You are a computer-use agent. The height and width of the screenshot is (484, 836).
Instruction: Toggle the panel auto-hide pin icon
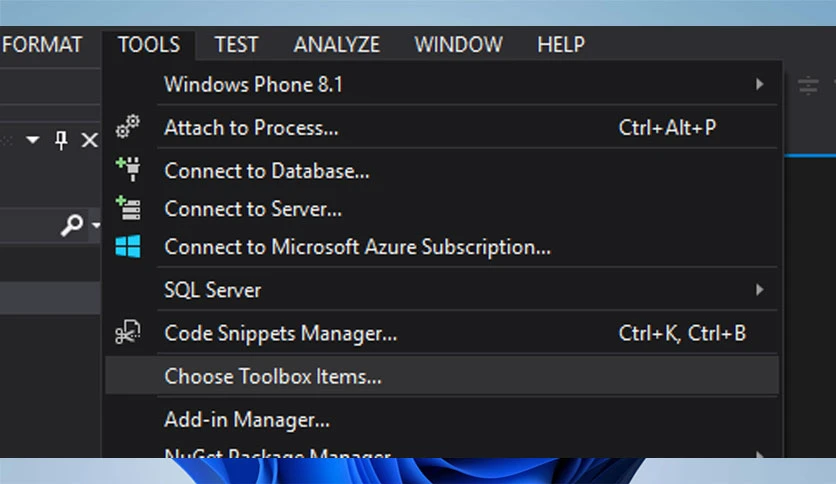pyautogui.click(x=61, y=140)
